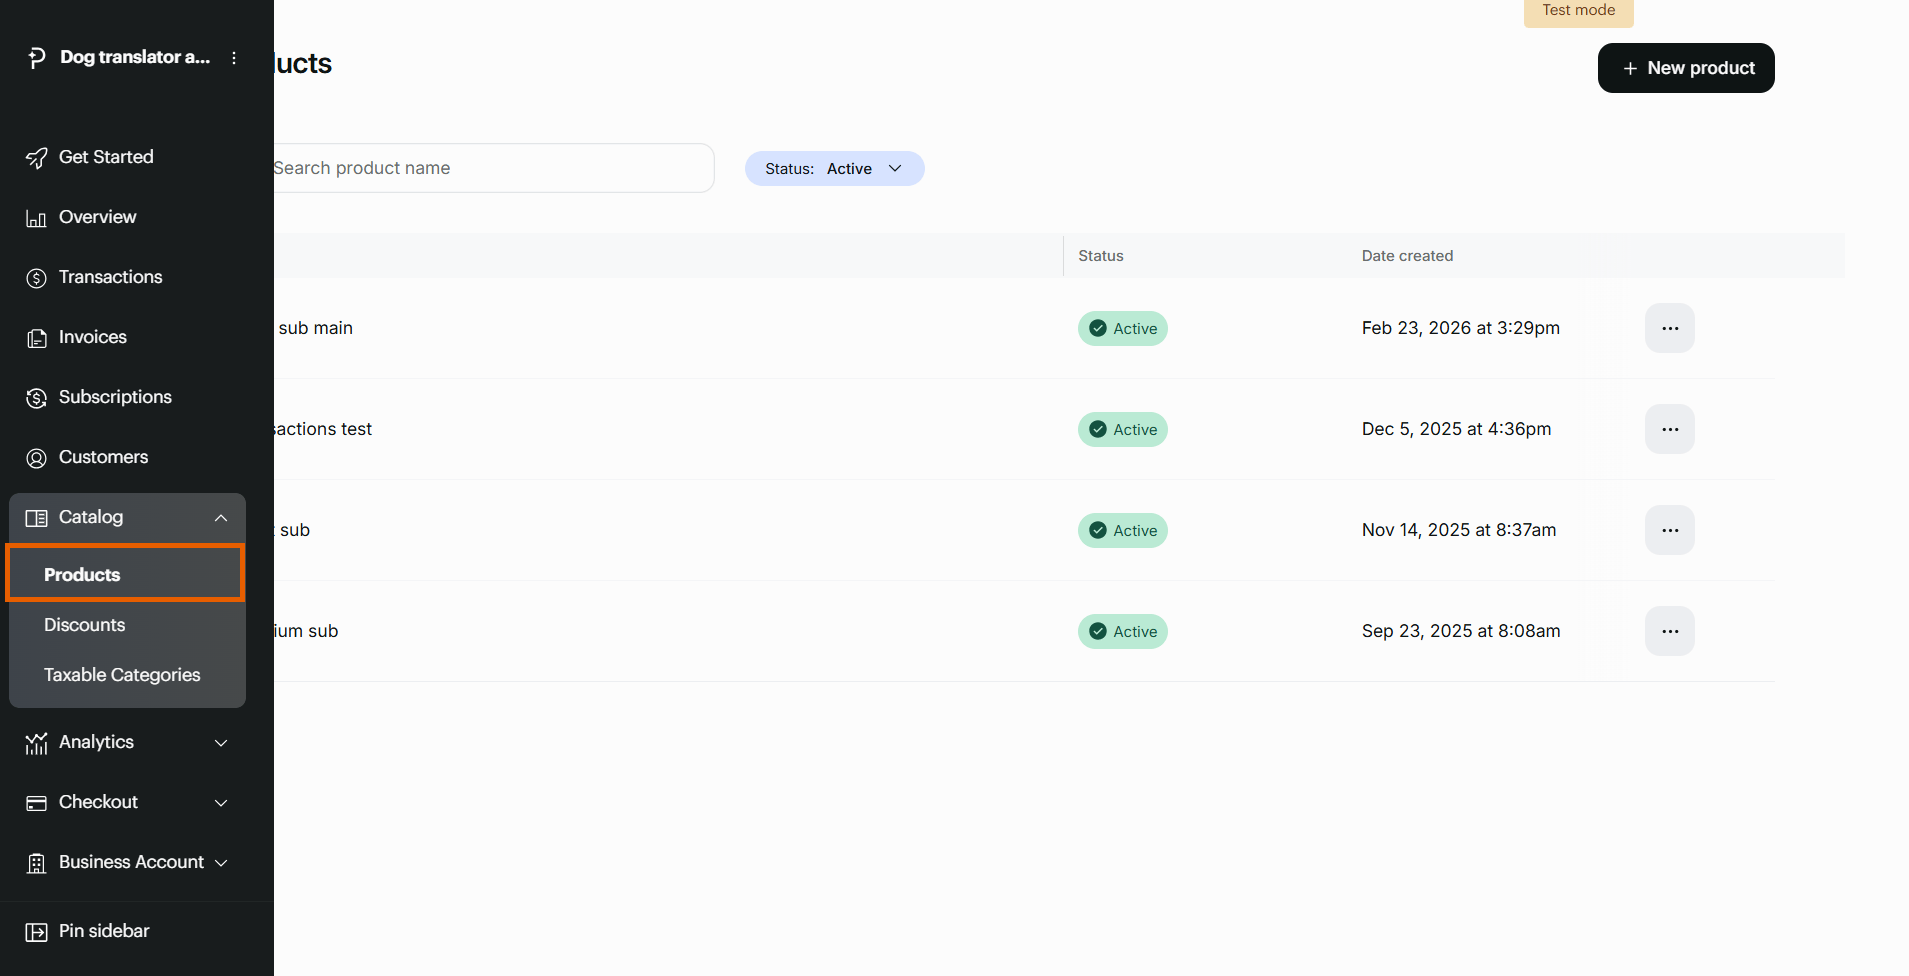Image resolution: width=1909 pixels, height=976 pixels.
Task: Click Sep 23, 2025 at 8:08am date
Action: [1461, 631]
